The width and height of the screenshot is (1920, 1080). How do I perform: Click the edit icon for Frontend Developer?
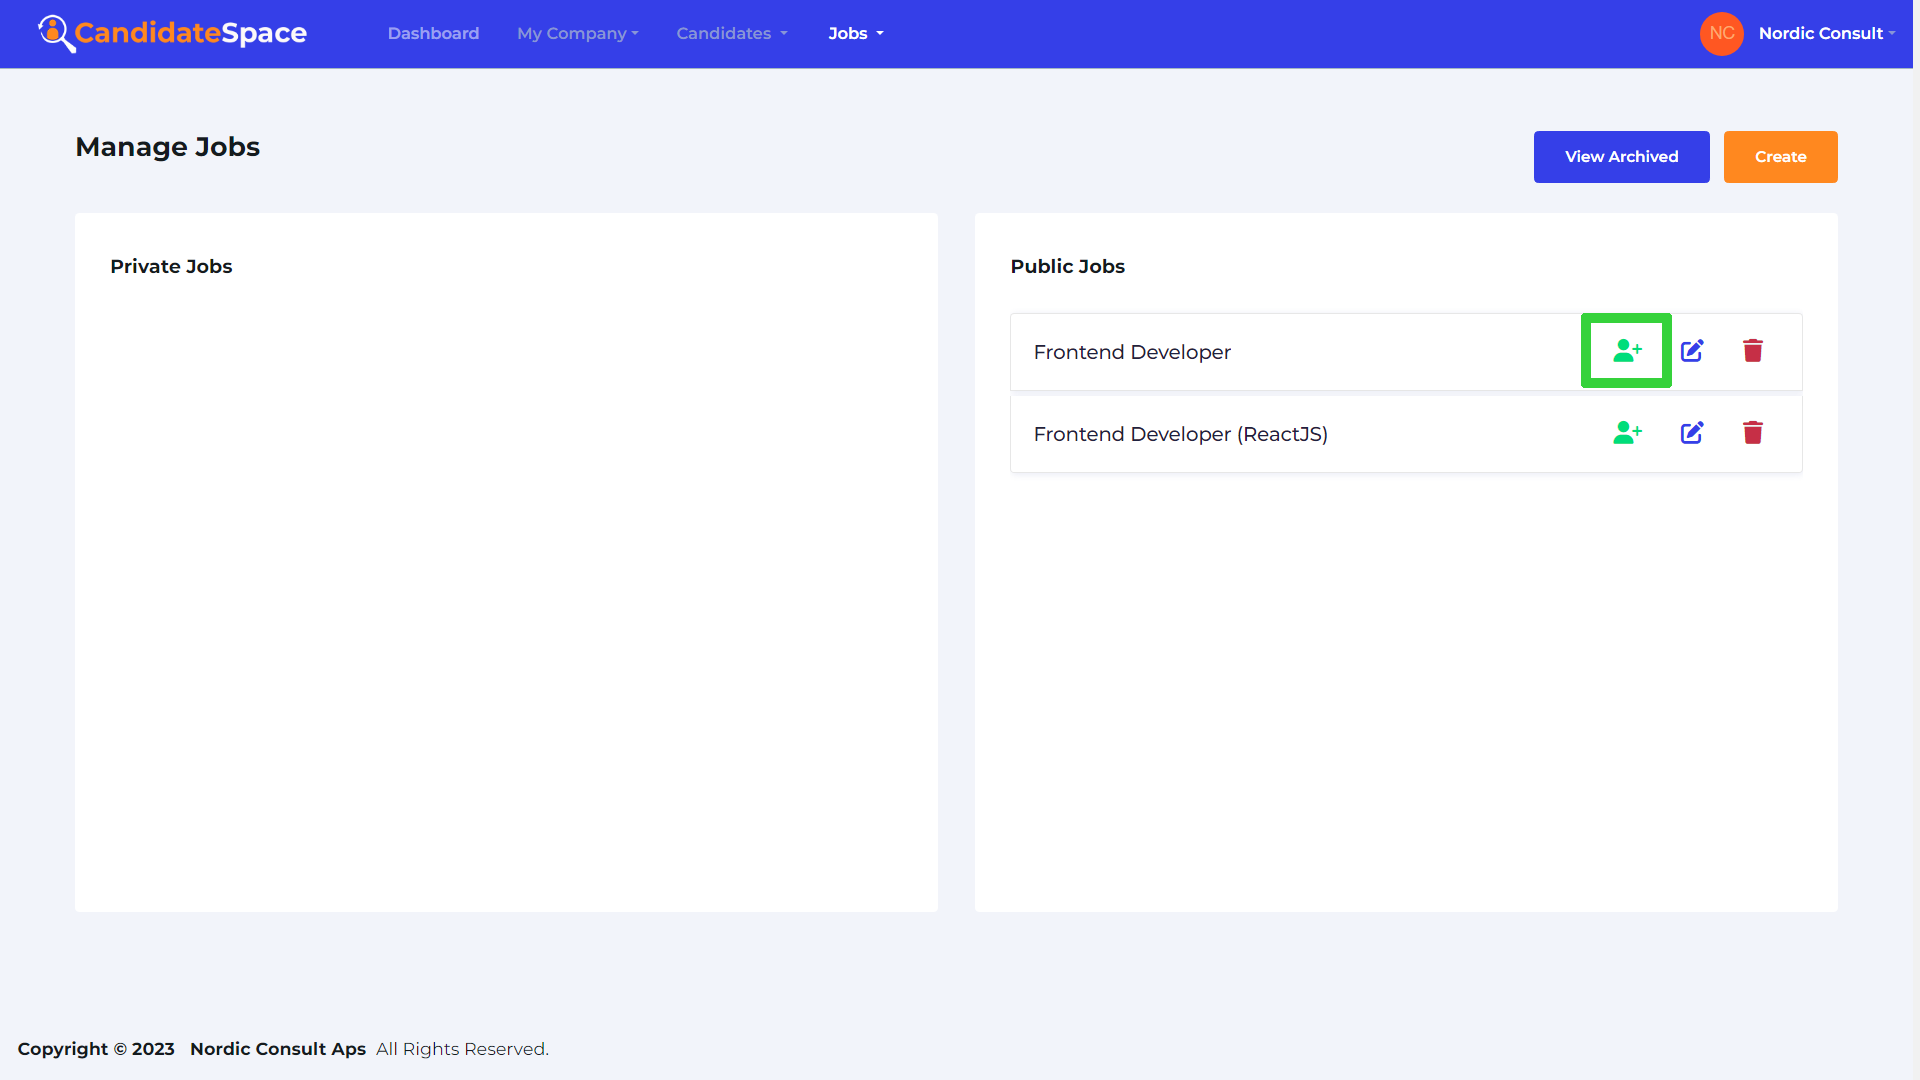click(x=1692, y=351)
